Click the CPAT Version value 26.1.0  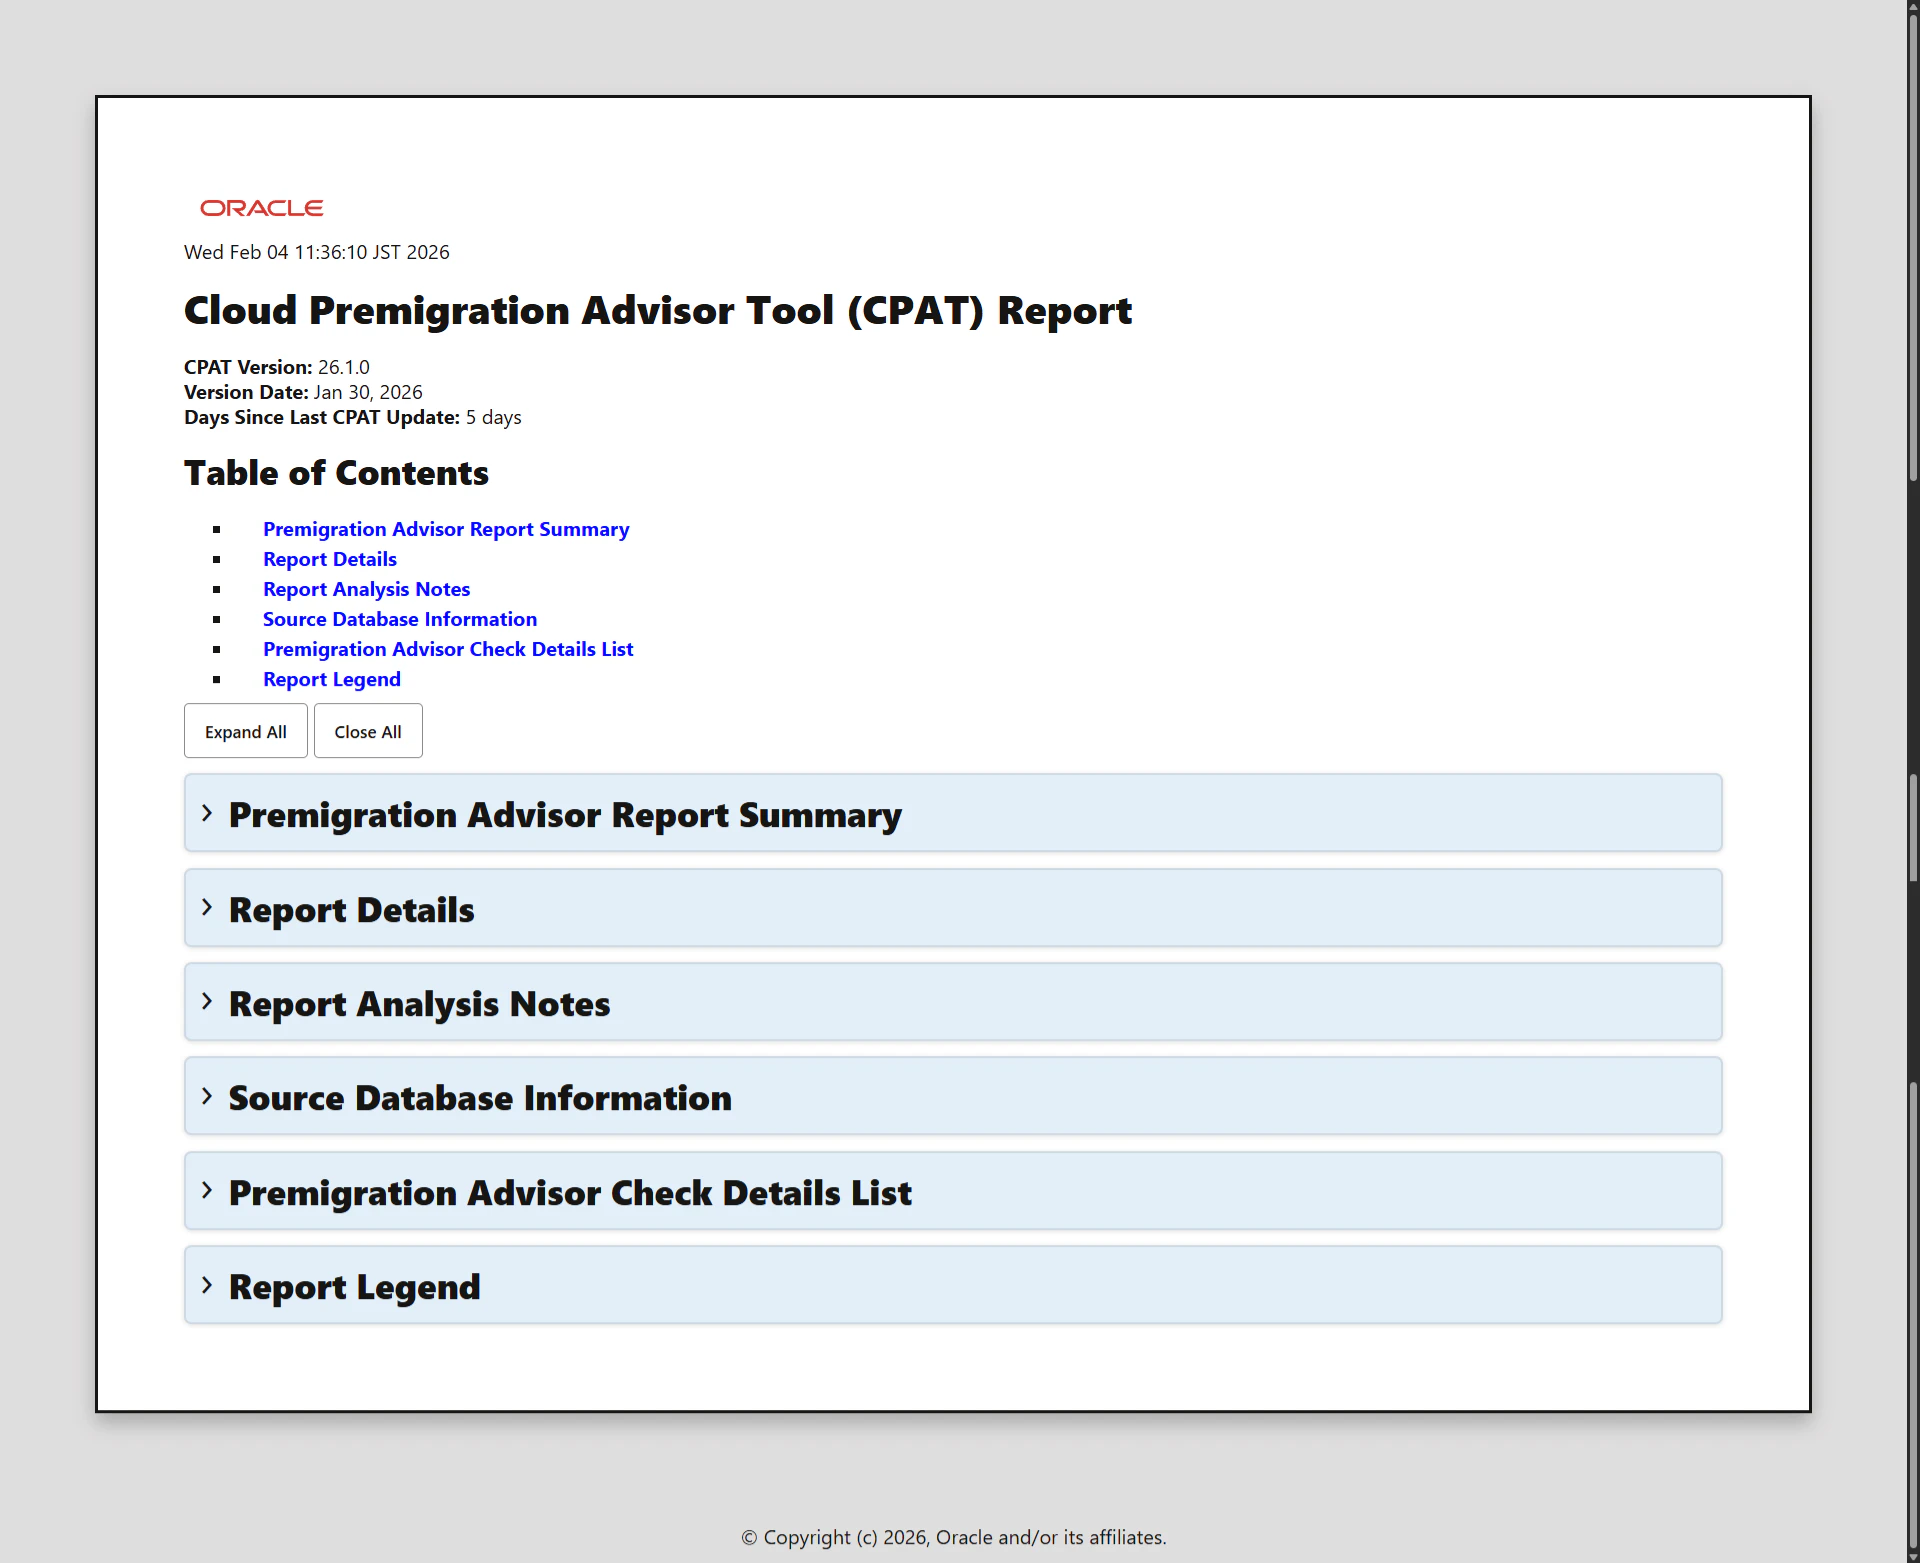[x=344, y=367]
